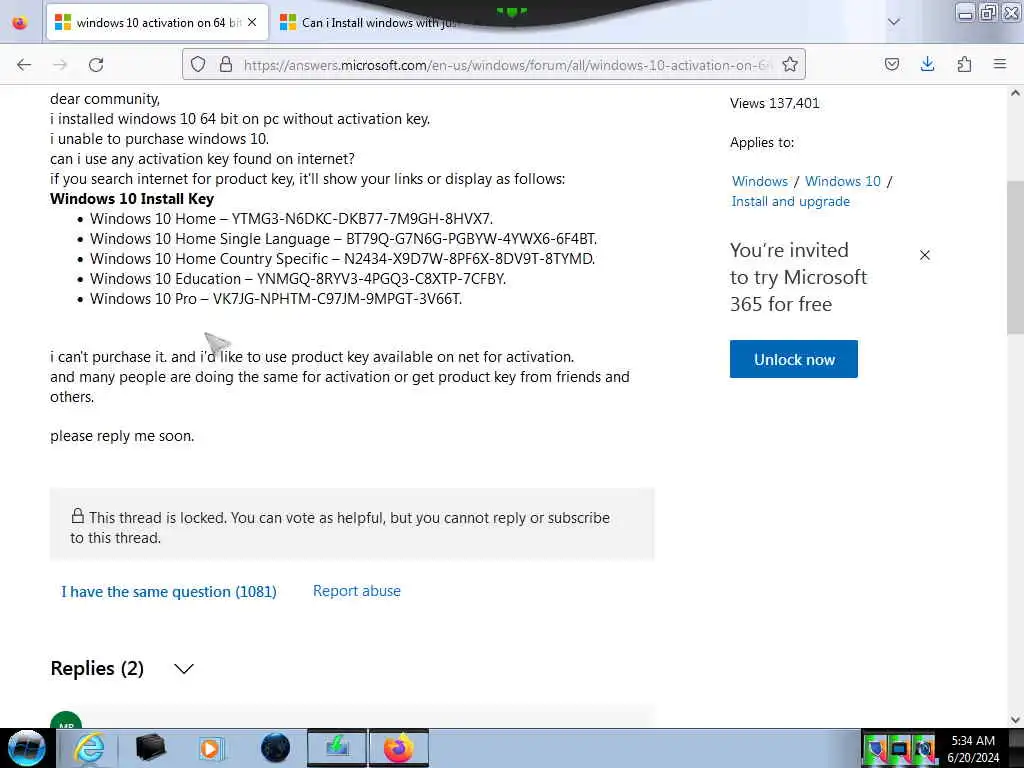Click the 'Windows 10 Install Key' heading
Viewport: 1024px width, 768px height.
pos(132,199)
